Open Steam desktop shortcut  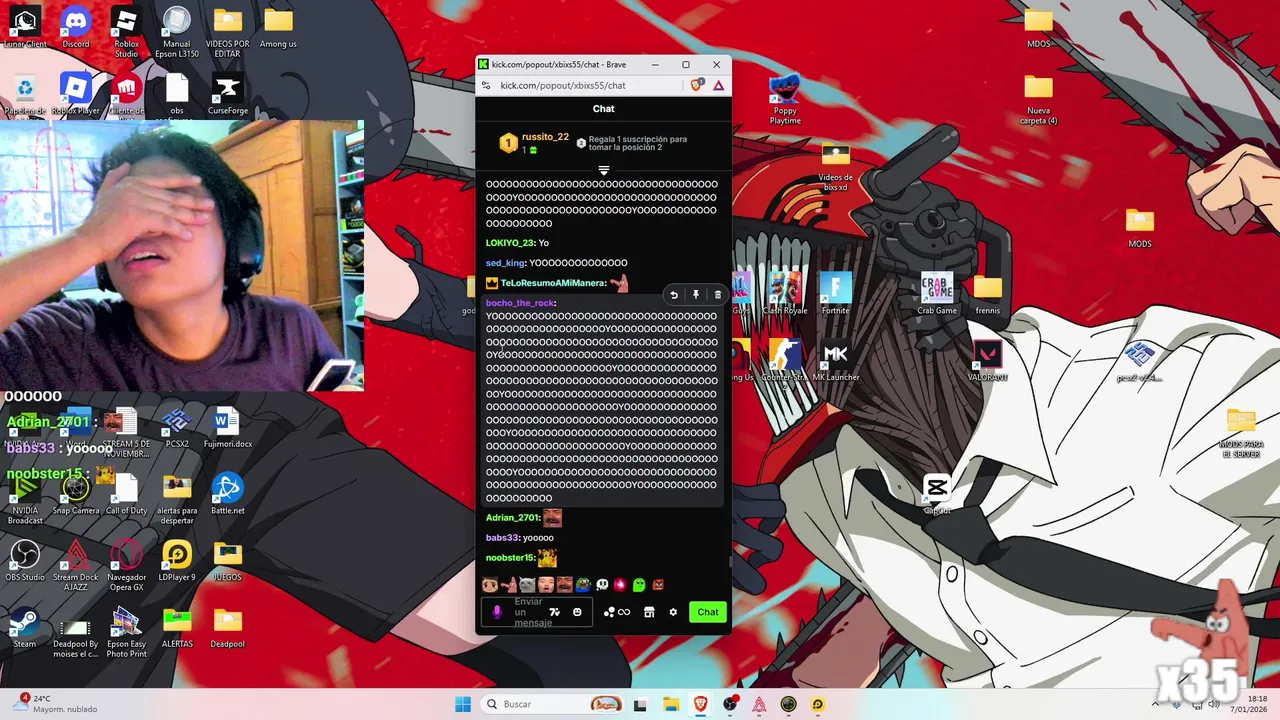[25, 628]
